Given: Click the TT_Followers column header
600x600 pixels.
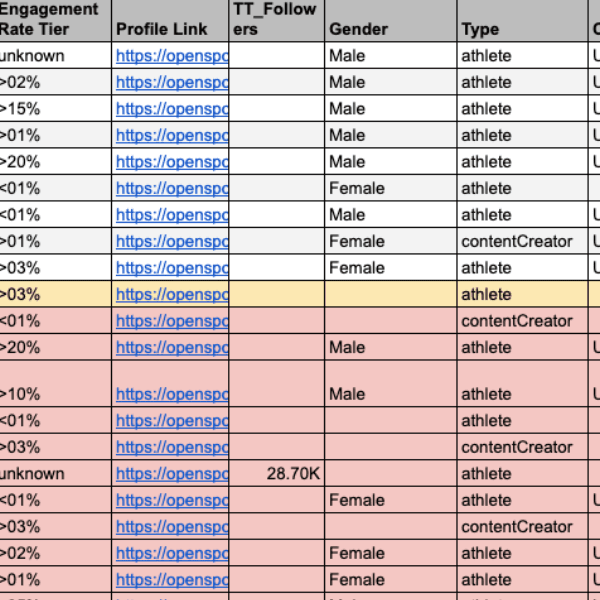Looking at the screenshot, I should click(x=276, y=20).
